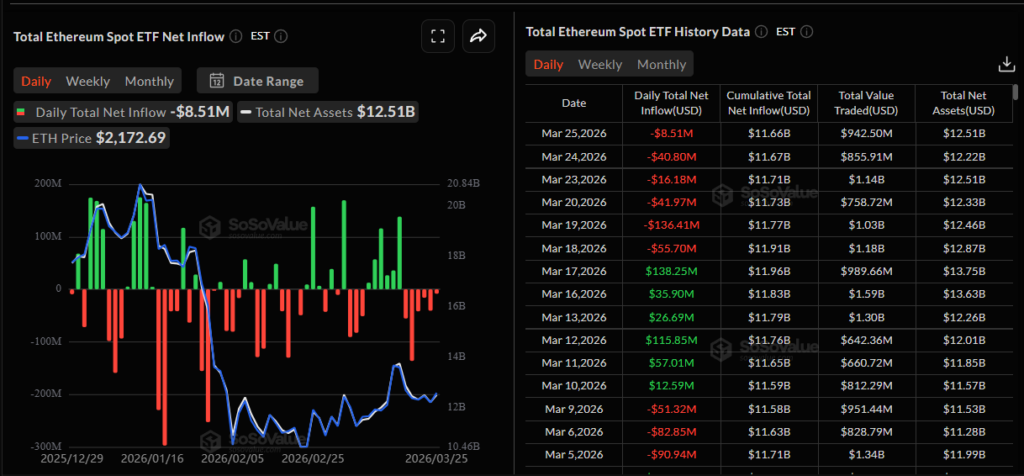Switch chart to Monthly view
This screenshot has width=1024, height=476.
tap(149, 81)
